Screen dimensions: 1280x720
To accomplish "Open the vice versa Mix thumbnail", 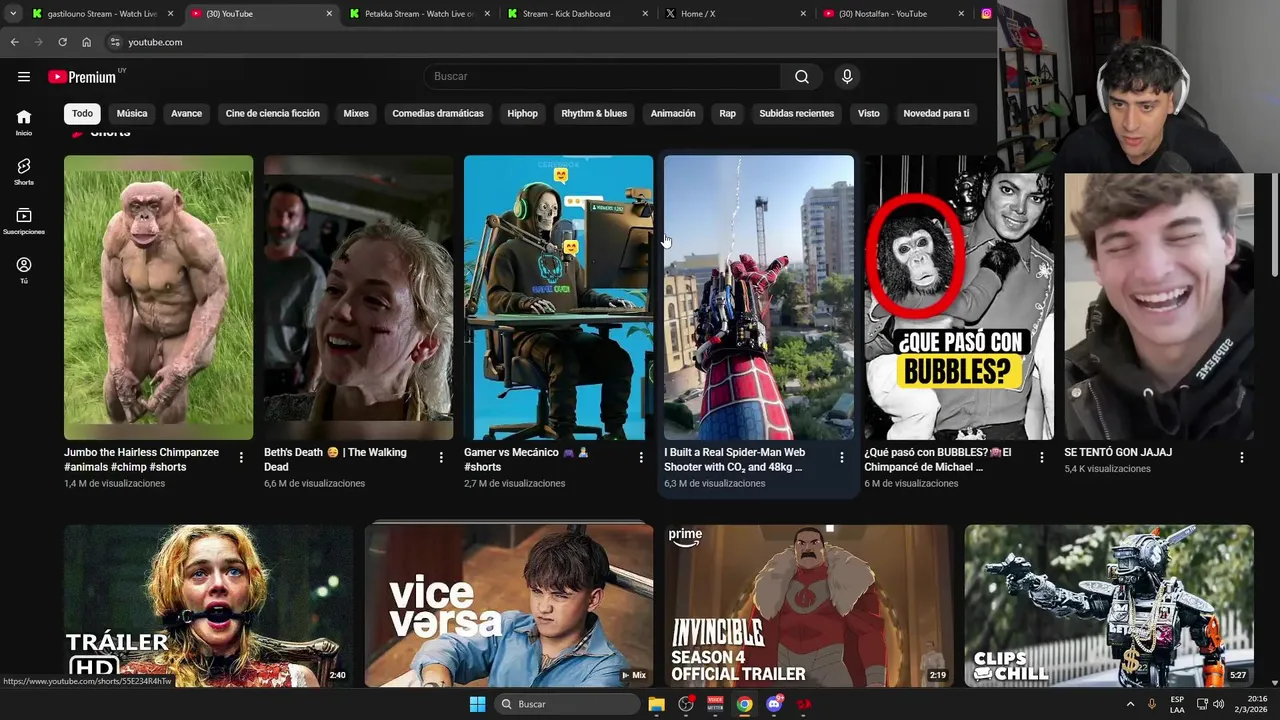I will [x=509, y=606].
